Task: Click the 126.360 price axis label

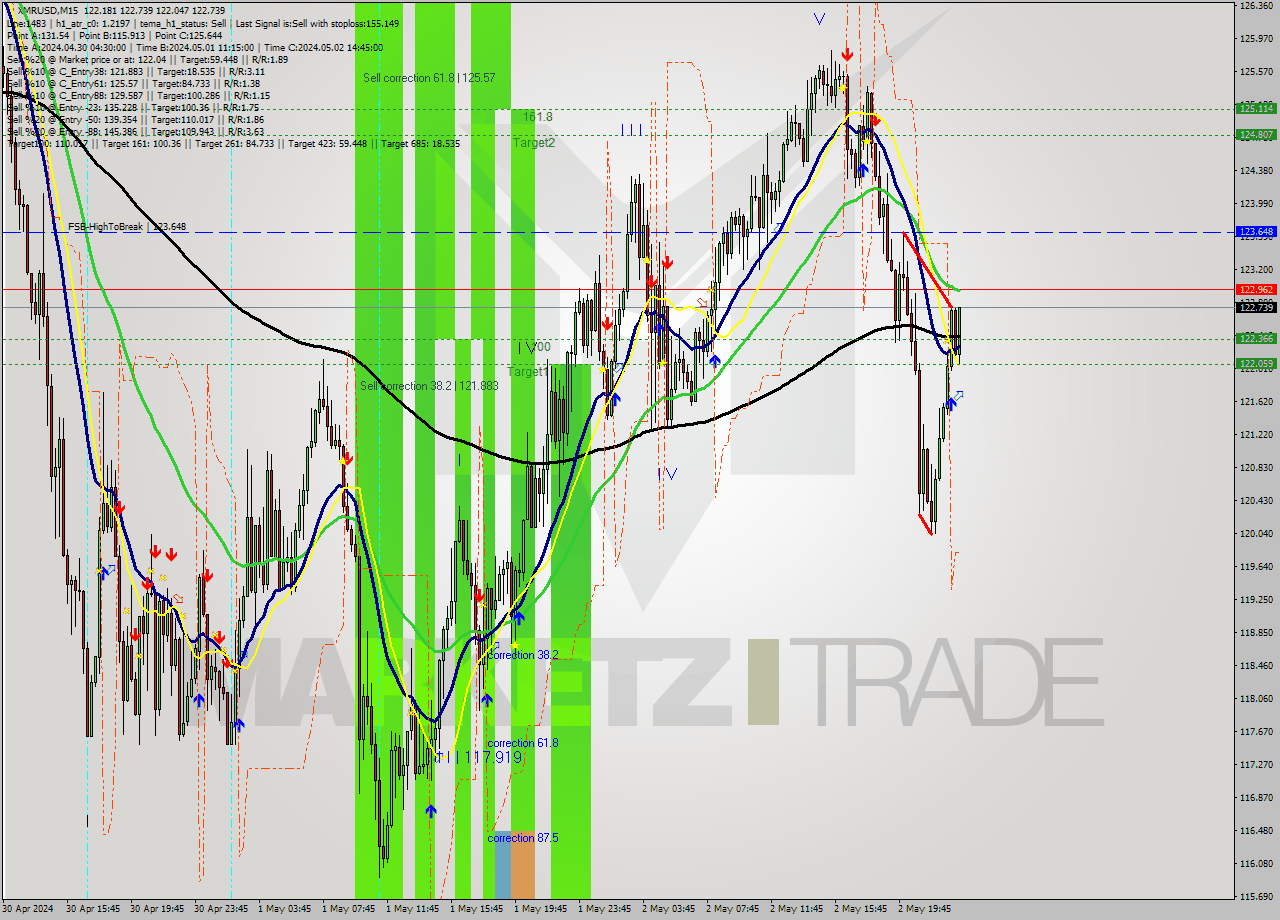Action: coord(1256,6)
